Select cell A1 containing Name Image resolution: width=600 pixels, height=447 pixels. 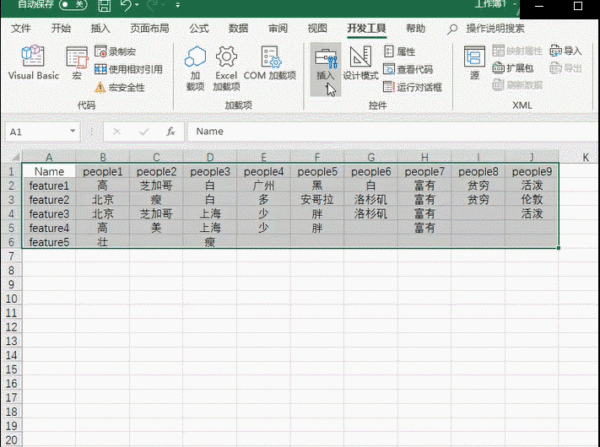(x=49, y=171)
